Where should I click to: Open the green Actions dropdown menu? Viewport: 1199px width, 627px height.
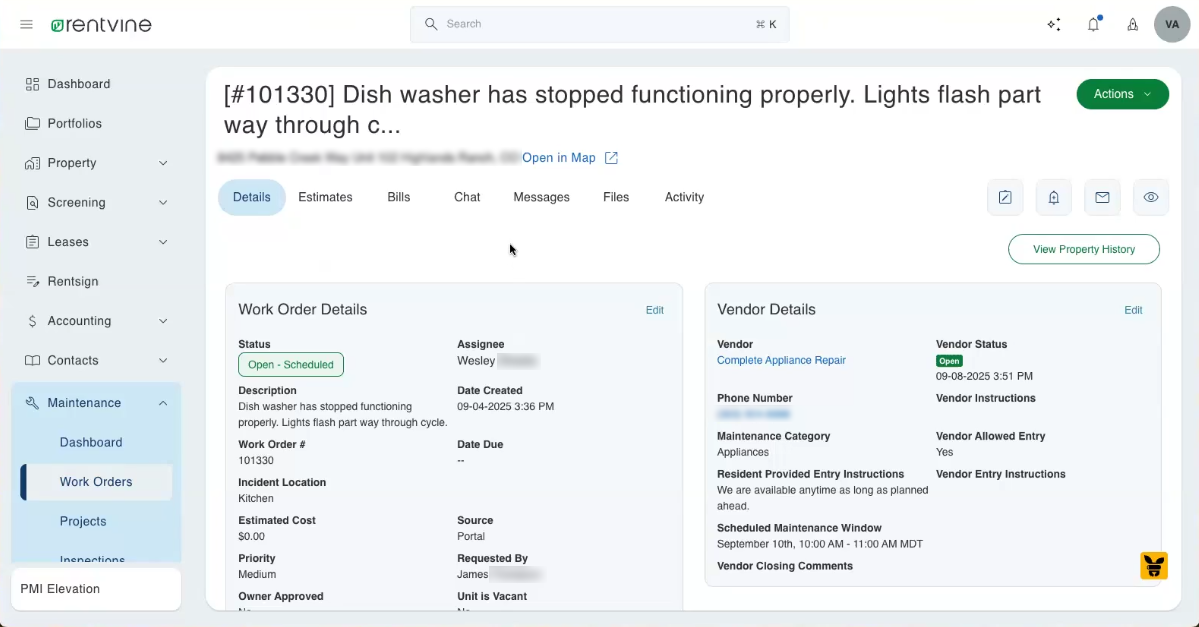coord(1122,93)
